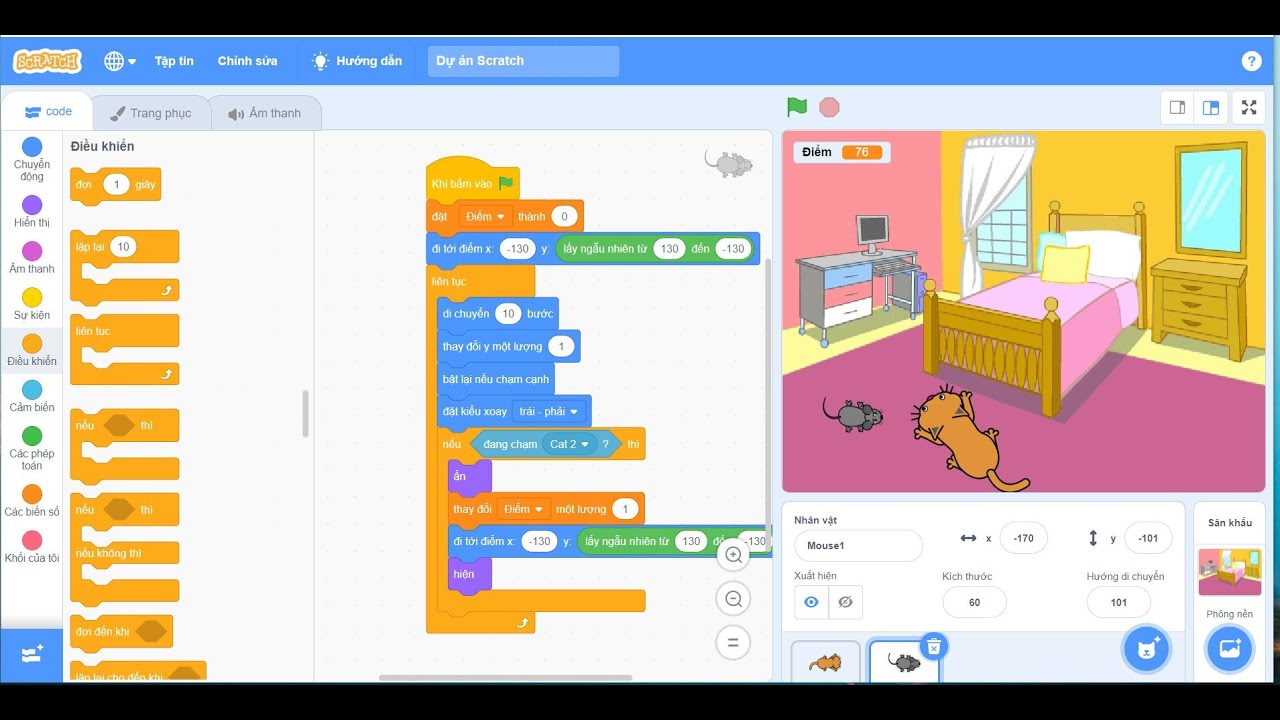The width and height of the screenshot is (1280, 720).
Task: Click the zoom in workspace button
Action: (x=733, y=555)
